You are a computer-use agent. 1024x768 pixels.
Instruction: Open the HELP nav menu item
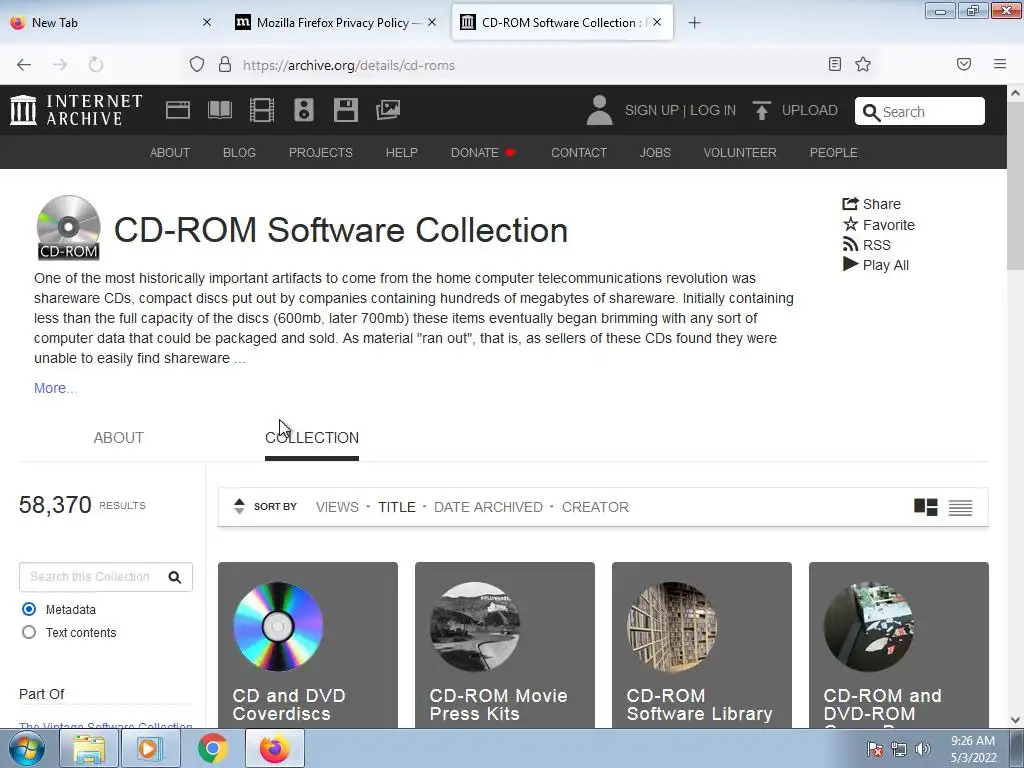tap(402, 152)
